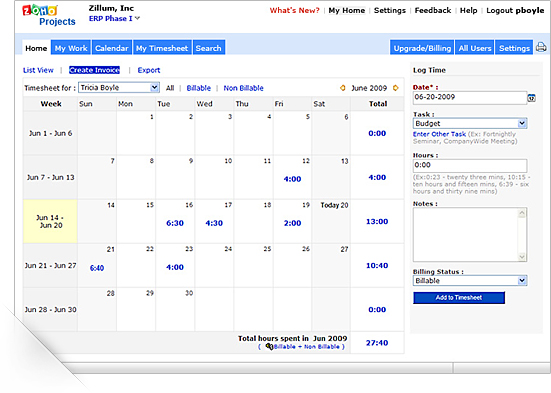Click the Feedback link
Image resolution: width=551 pixels, height=393 pixels.
coord(433,11)
